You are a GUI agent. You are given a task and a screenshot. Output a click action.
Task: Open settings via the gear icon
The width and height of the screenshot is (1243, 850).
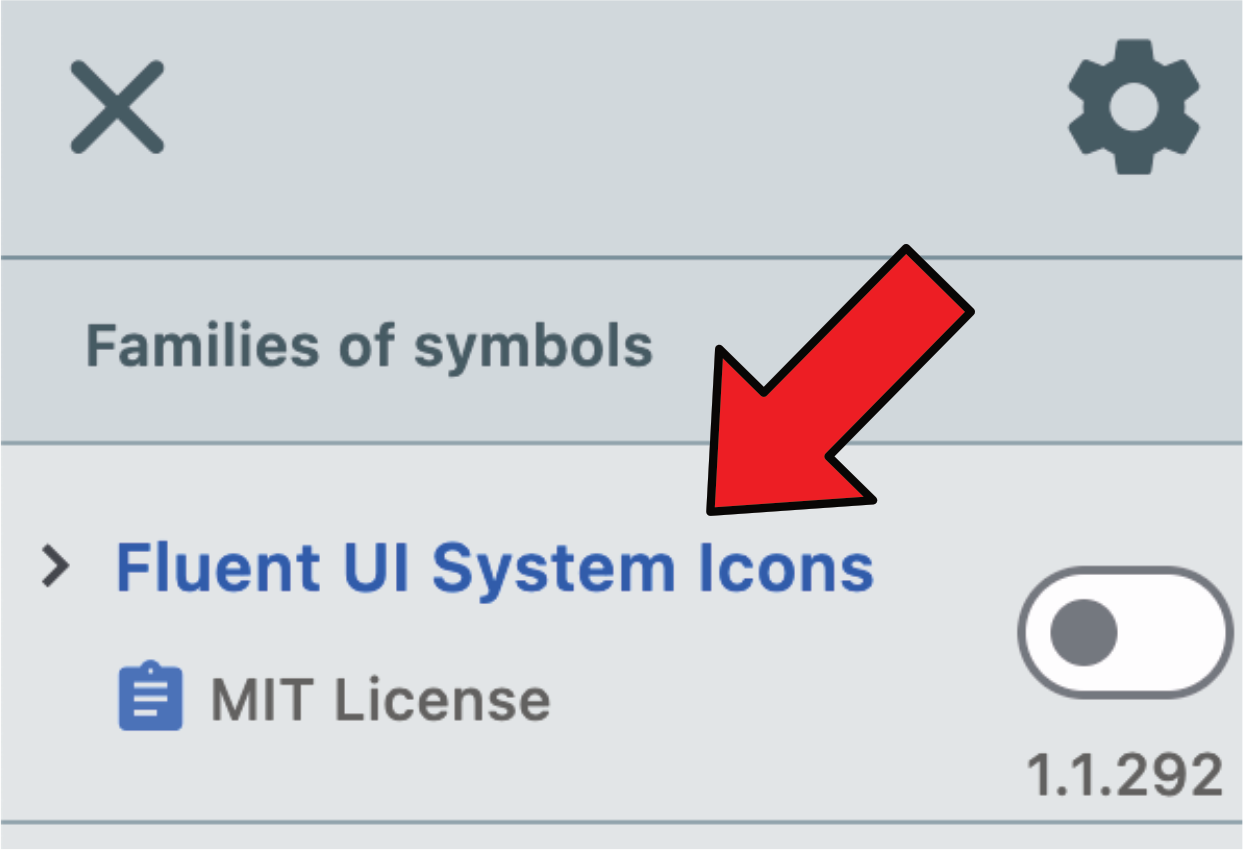[x=1134, y=106]
